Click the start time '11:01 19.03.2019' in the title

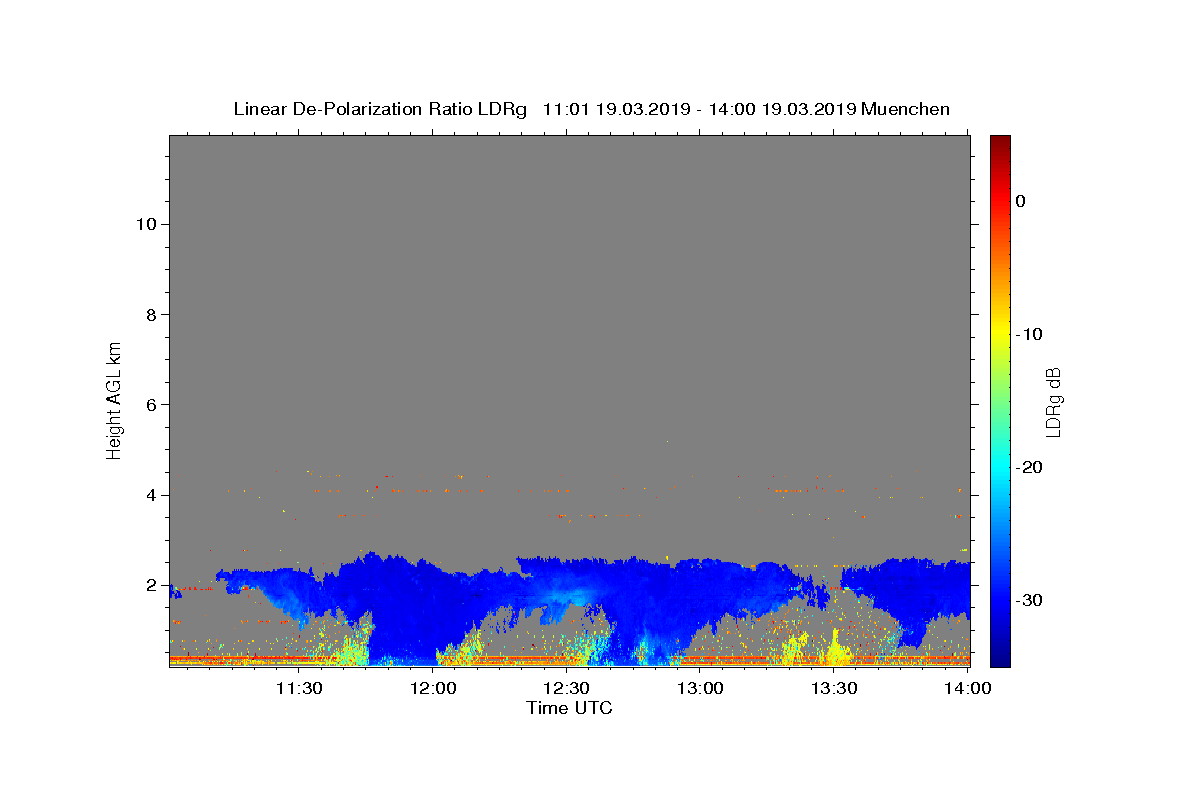tap(616, 109)
